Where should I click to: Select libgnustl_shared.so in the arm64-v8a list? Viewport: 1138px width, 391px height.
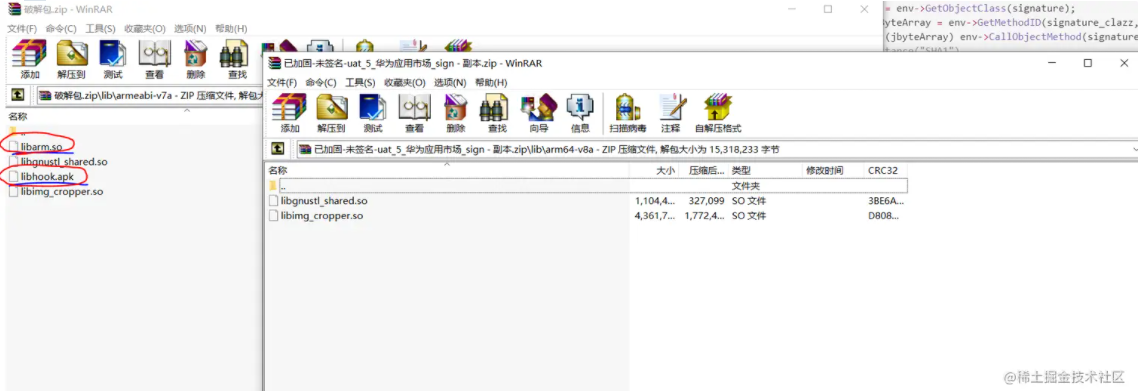tap(324, 200)
